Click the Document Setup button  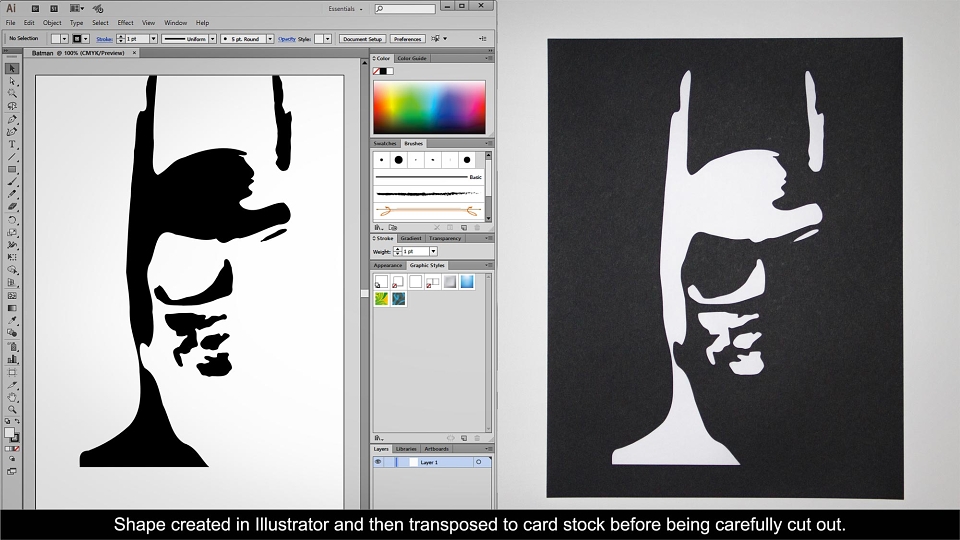click(x=362, y=39)
